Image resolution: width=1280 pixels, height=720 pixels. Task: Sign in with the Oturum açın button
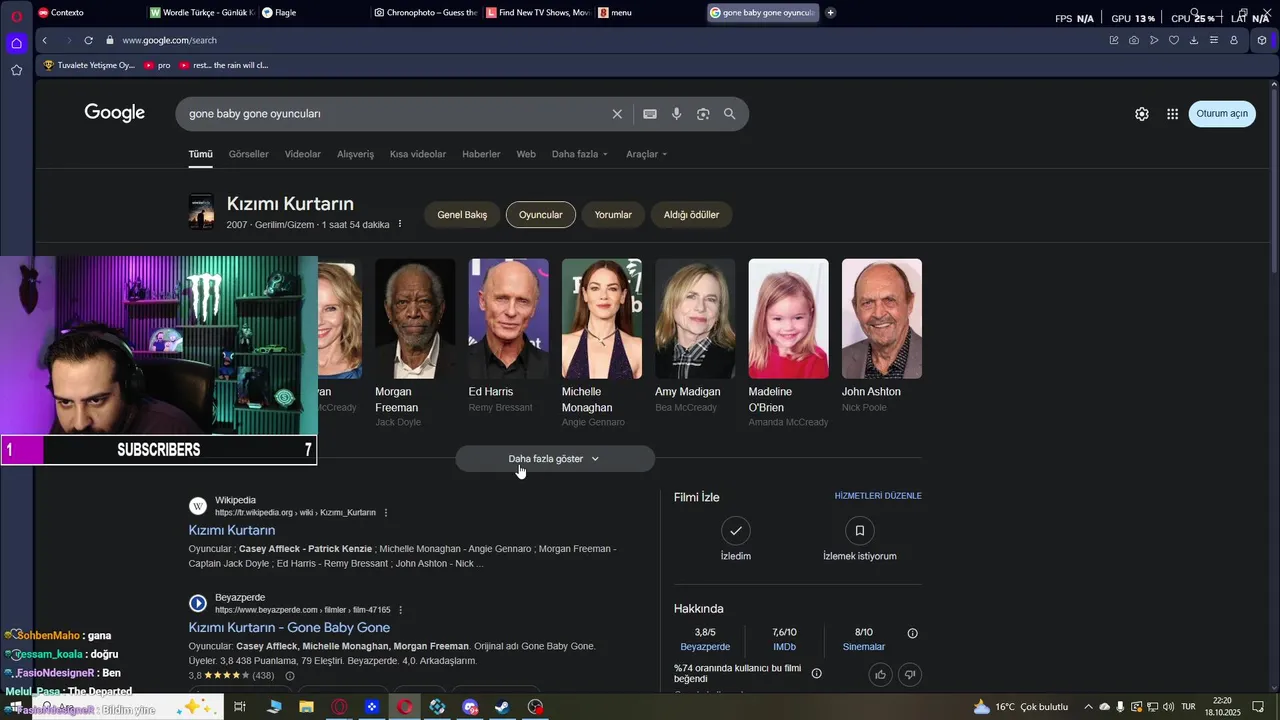(1222, 114)
